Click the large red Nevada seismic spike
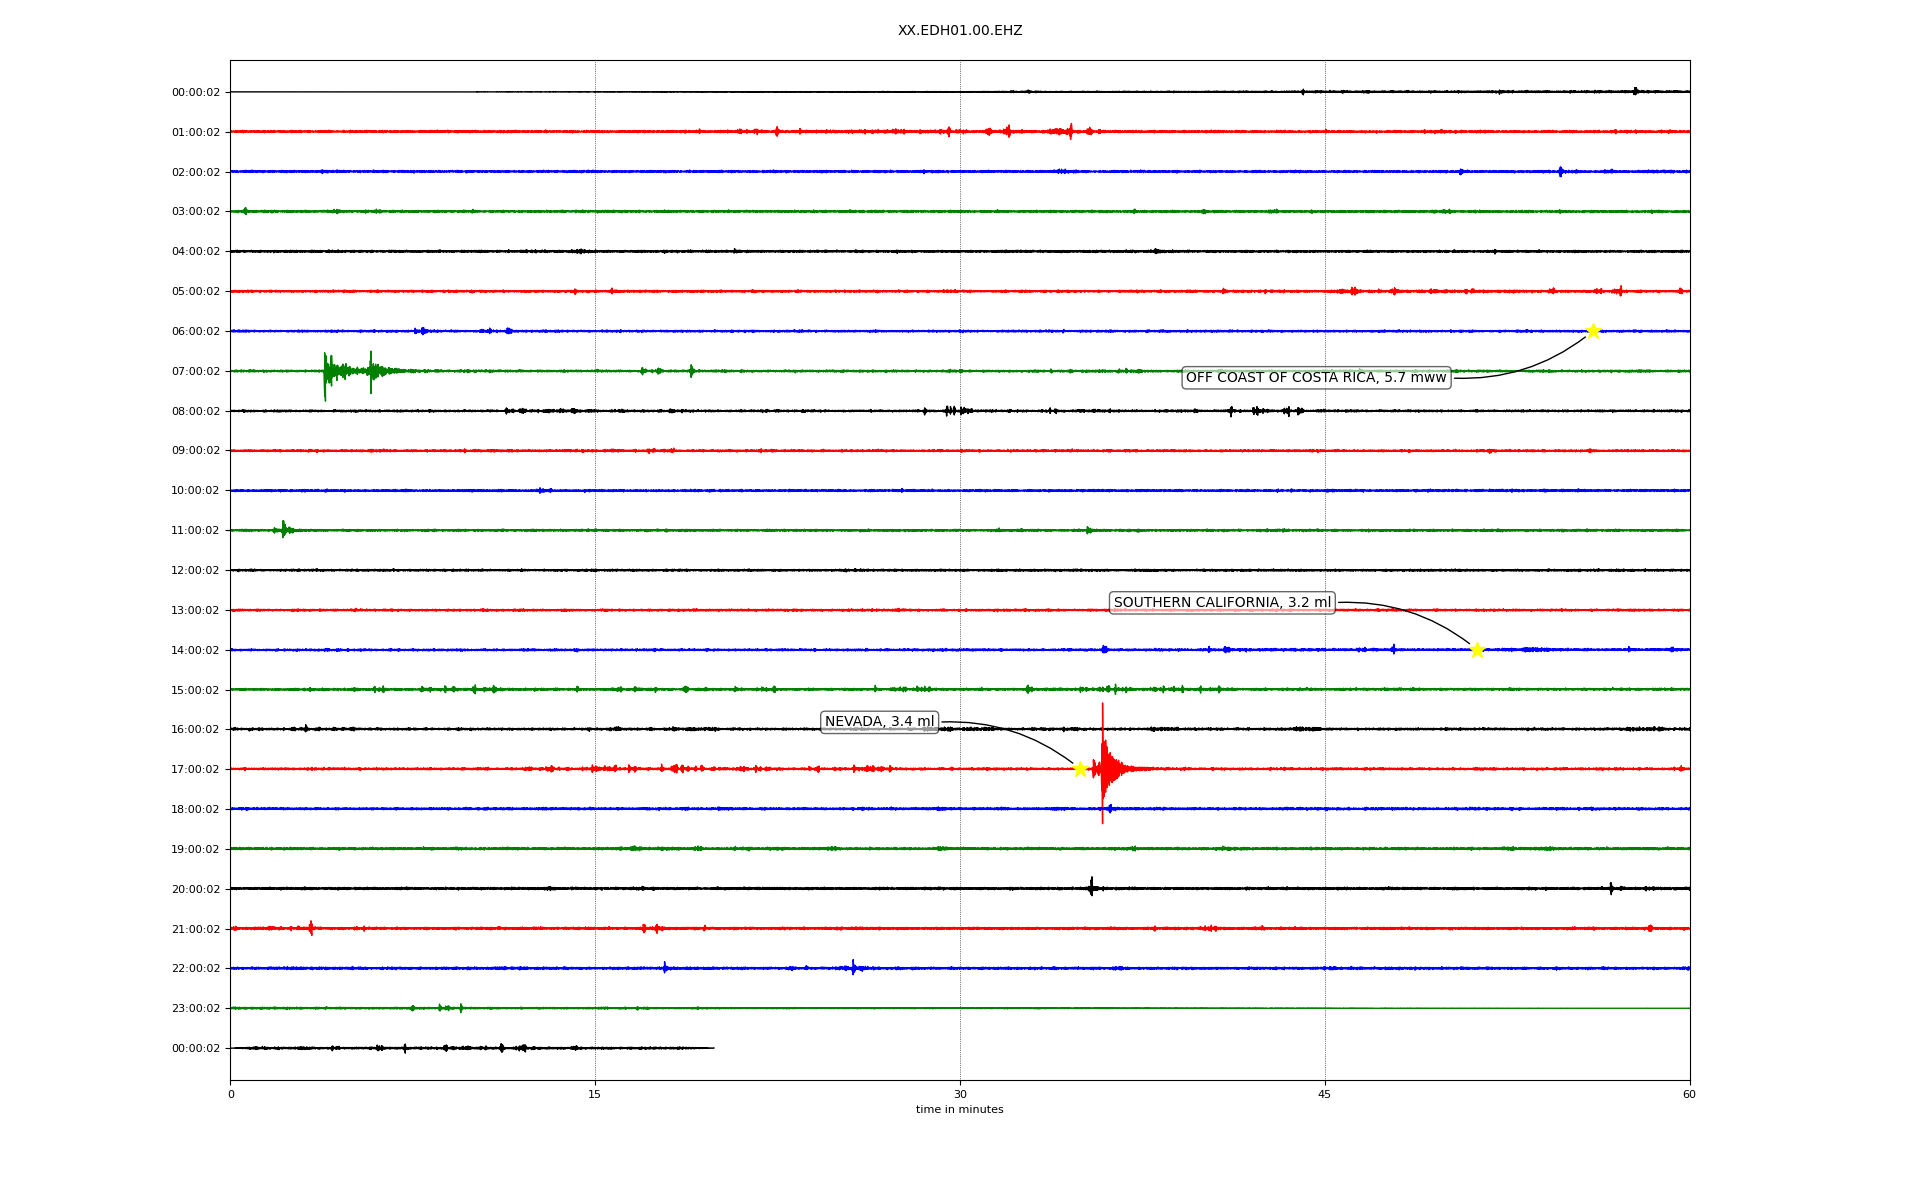The image size is (1920, 1200). pyautogui.click(x=1103, y=767)
